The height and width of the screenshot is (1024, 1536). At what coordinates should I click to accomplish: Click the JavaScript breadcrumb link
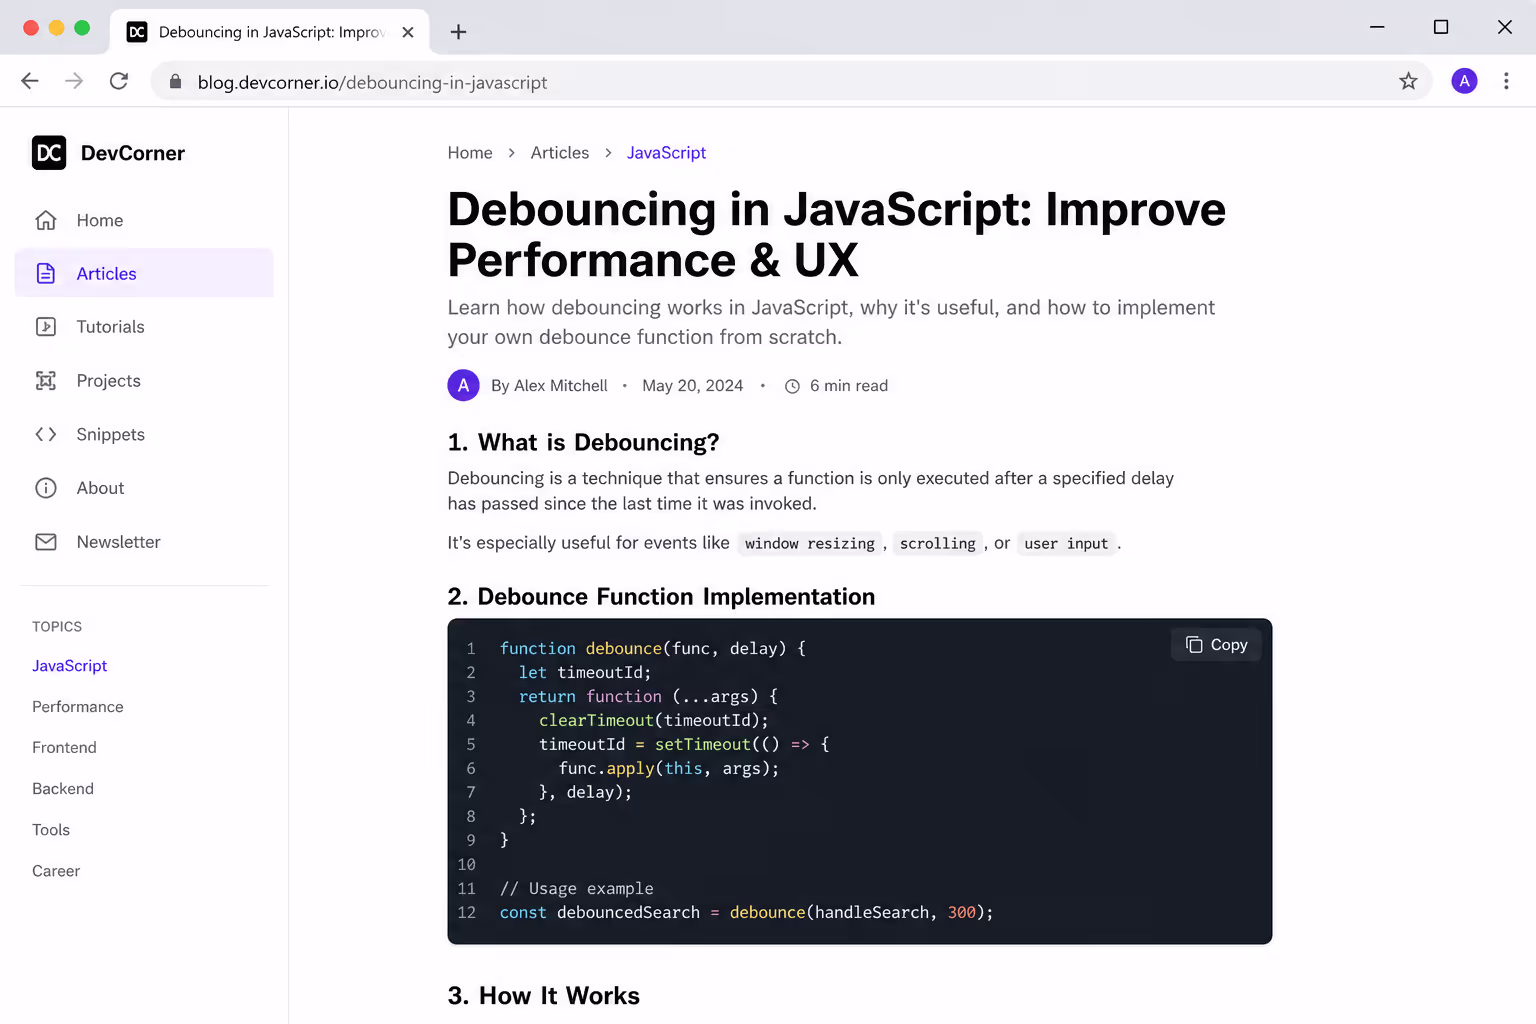(x=666, y=153)
